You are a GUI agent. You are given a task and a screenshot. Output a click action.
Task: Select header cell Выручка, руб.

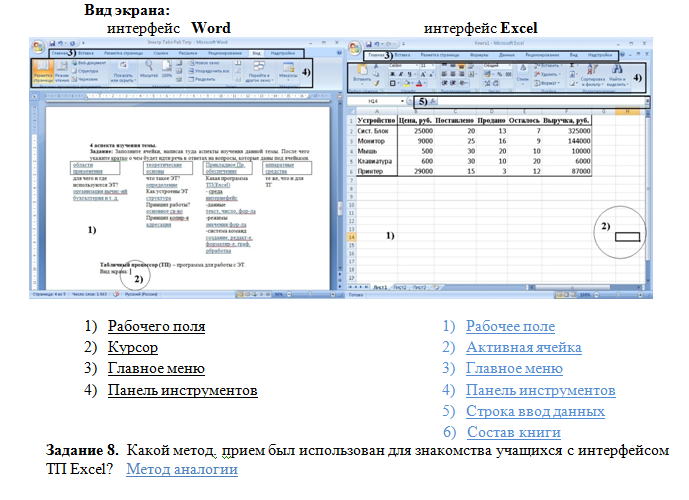[566, 120]
